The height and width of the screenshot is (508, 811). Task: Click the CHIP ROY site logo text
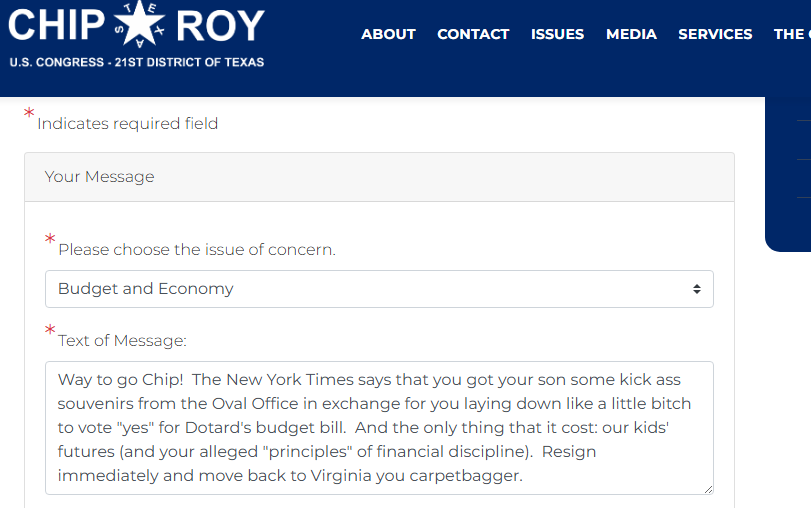click(x=137, y=25)
